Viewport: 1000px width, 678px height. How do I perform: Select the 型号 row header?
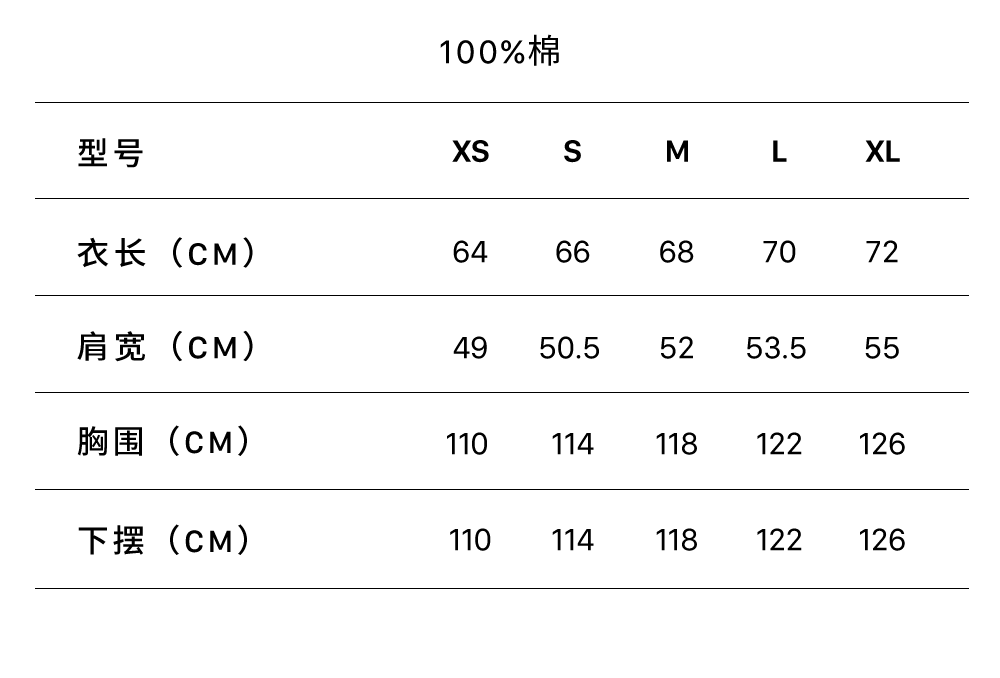[111, 152]
